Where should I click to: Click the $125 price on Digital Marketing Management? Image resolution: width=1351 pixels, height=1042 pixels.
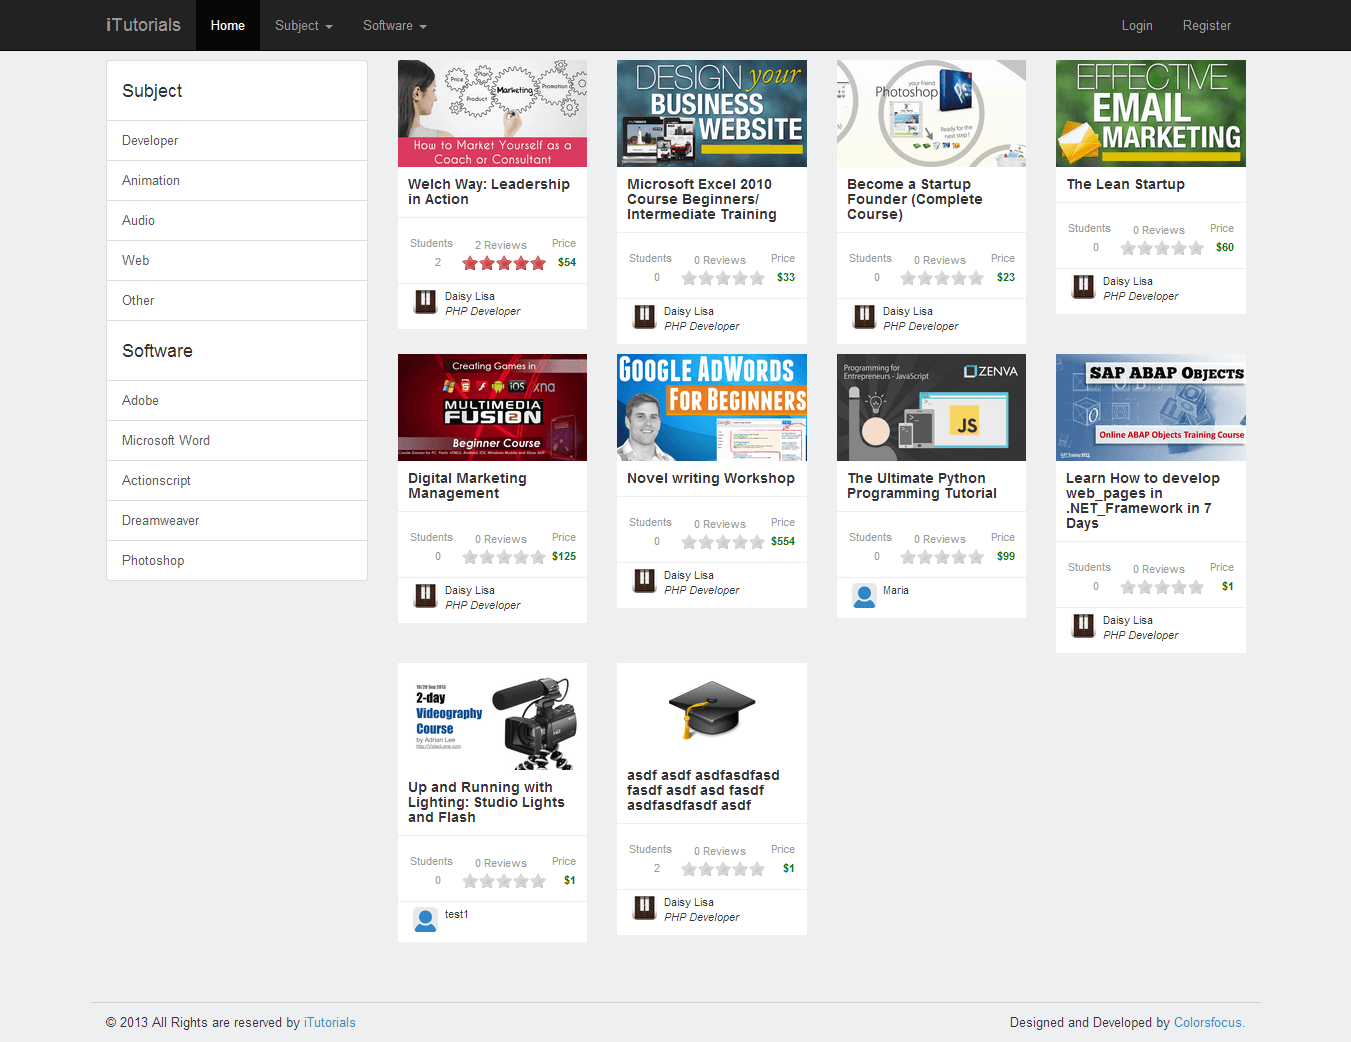(x=564, y=556)
